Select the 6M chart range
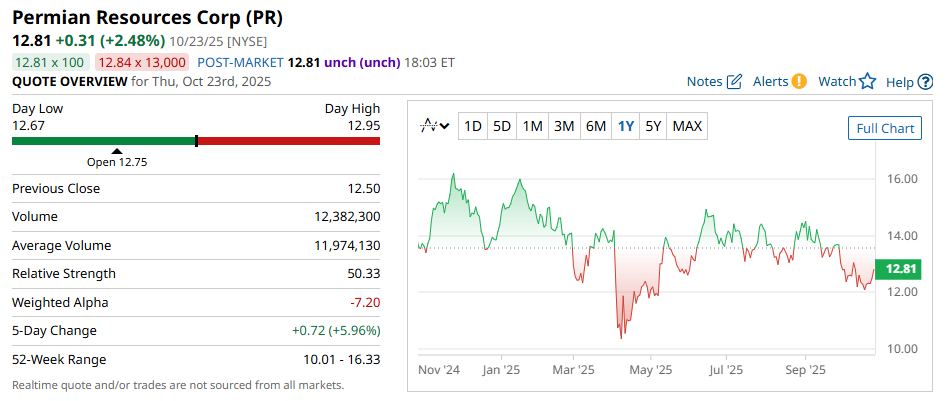Viewport: 946px width, 401px height. coord(596,126)
